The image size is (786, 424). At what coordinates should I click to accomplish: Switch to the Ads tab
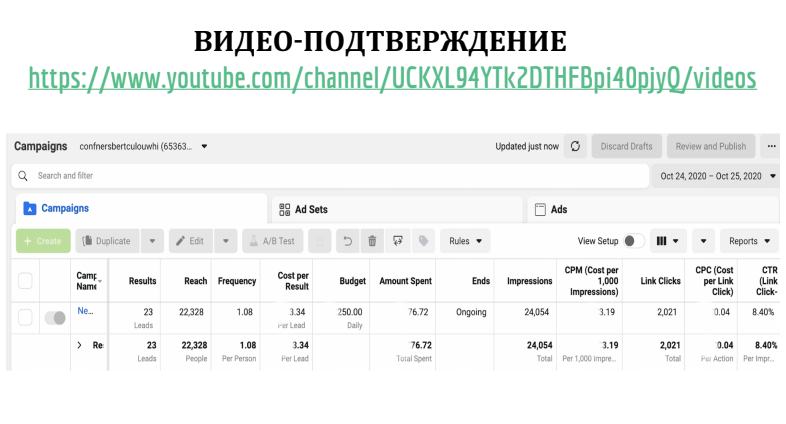coord(653,209)
